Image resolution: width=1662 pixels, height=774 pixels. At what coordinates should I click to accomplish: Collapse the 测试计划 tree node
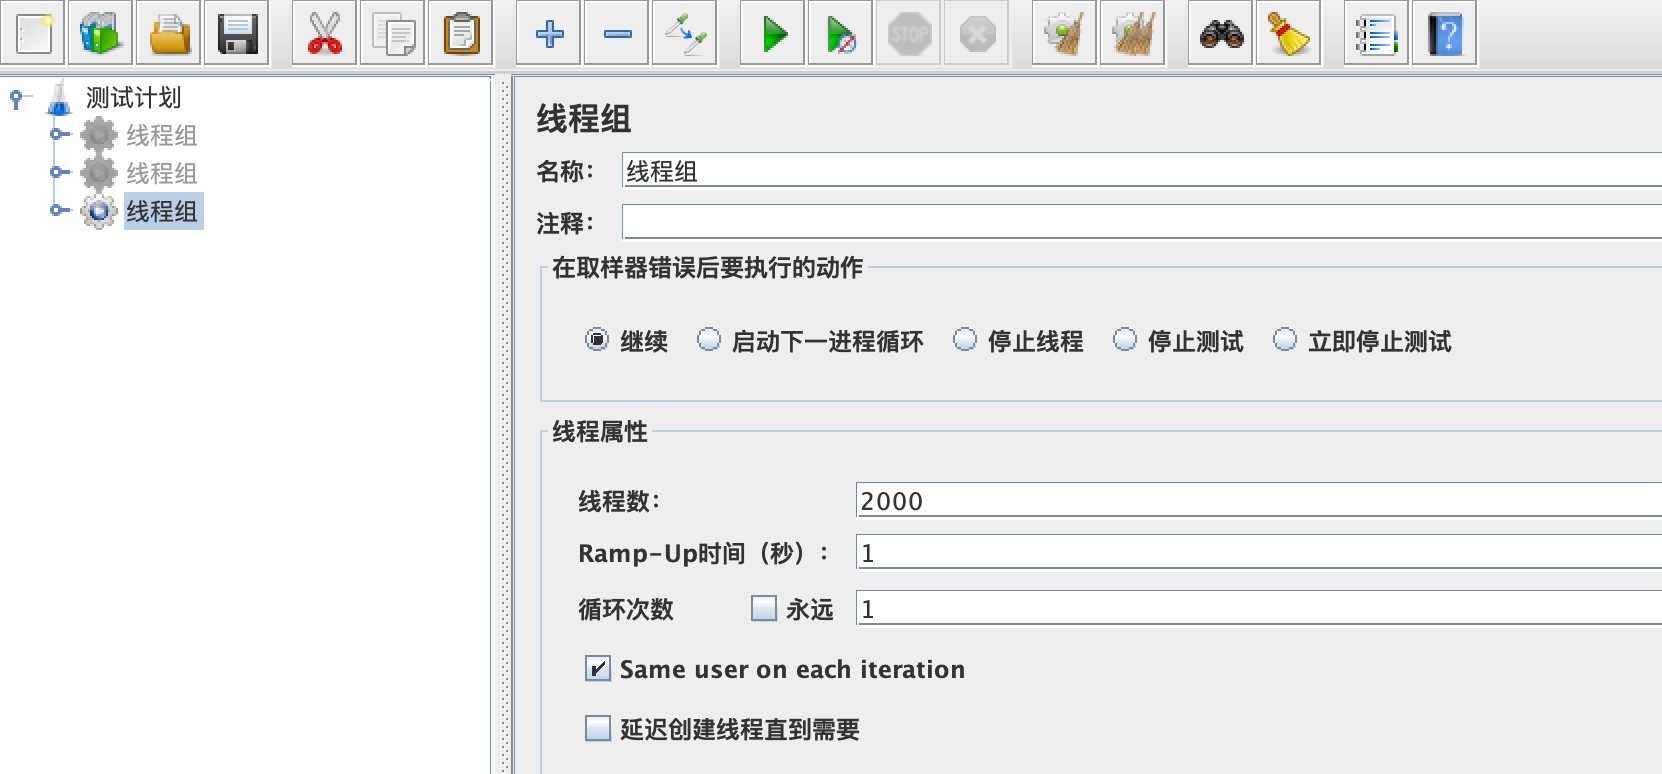tap(17, 98)
